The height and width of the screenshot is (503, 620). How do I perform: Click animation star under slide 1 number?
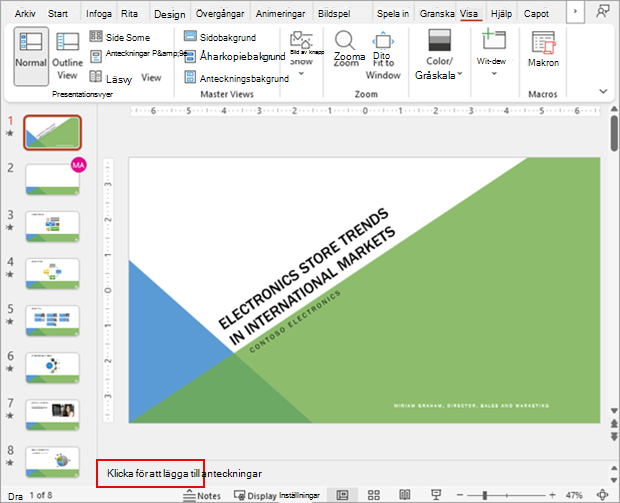(x=10, y=133)
